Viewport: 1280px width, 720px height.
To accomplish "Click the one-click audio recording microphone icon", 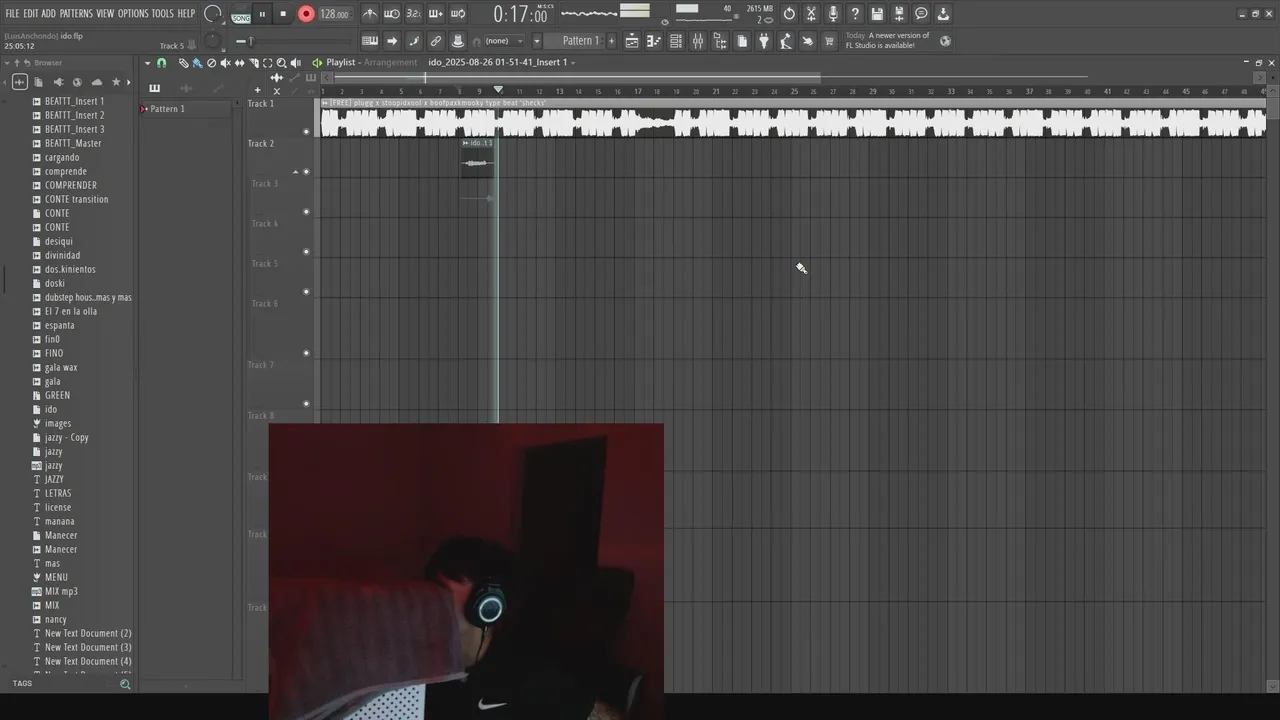I will coord(833,14).
